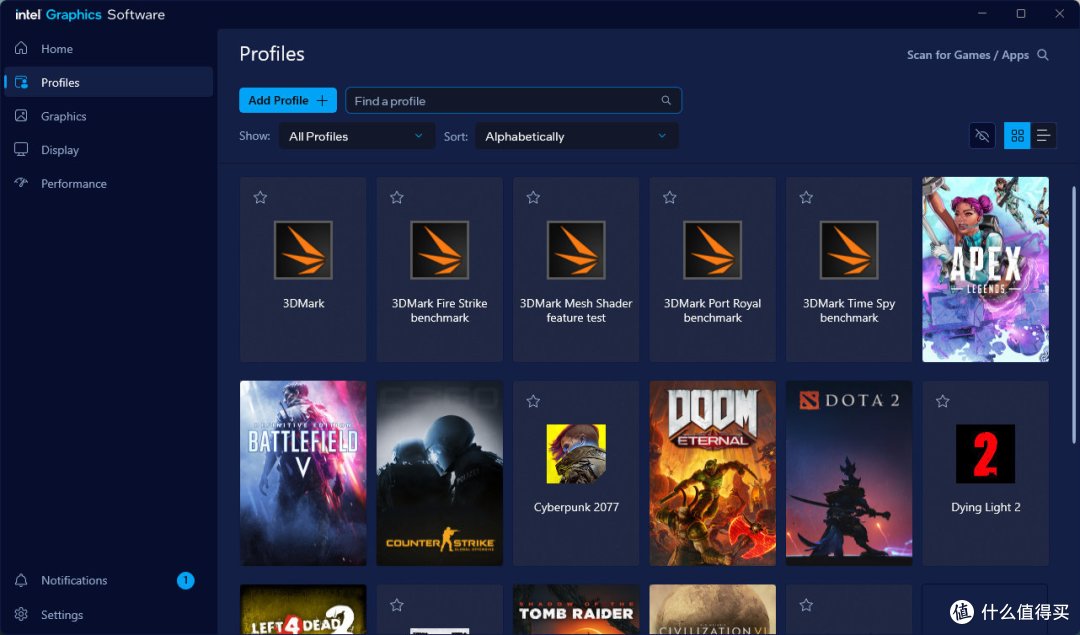The width and height of the screenshot is (1080, 635).
Task: Click the Display monitor icon
Action: click(x=21, y=149)
